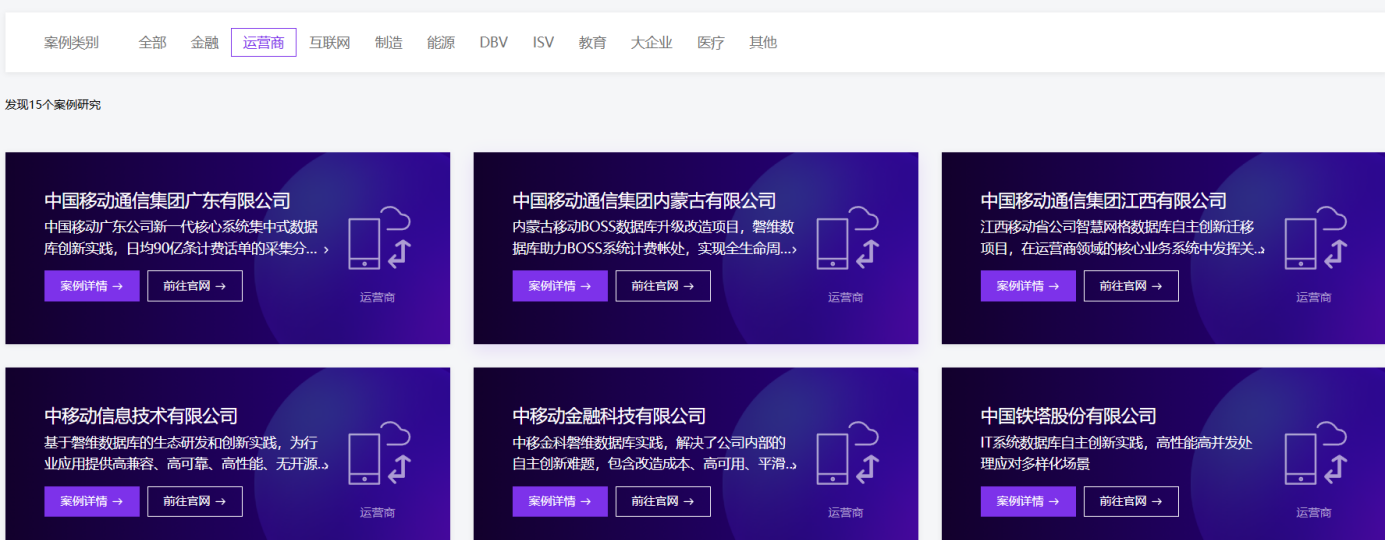
Task: Select the 能源 category filter
Action: tap(441, 42)
